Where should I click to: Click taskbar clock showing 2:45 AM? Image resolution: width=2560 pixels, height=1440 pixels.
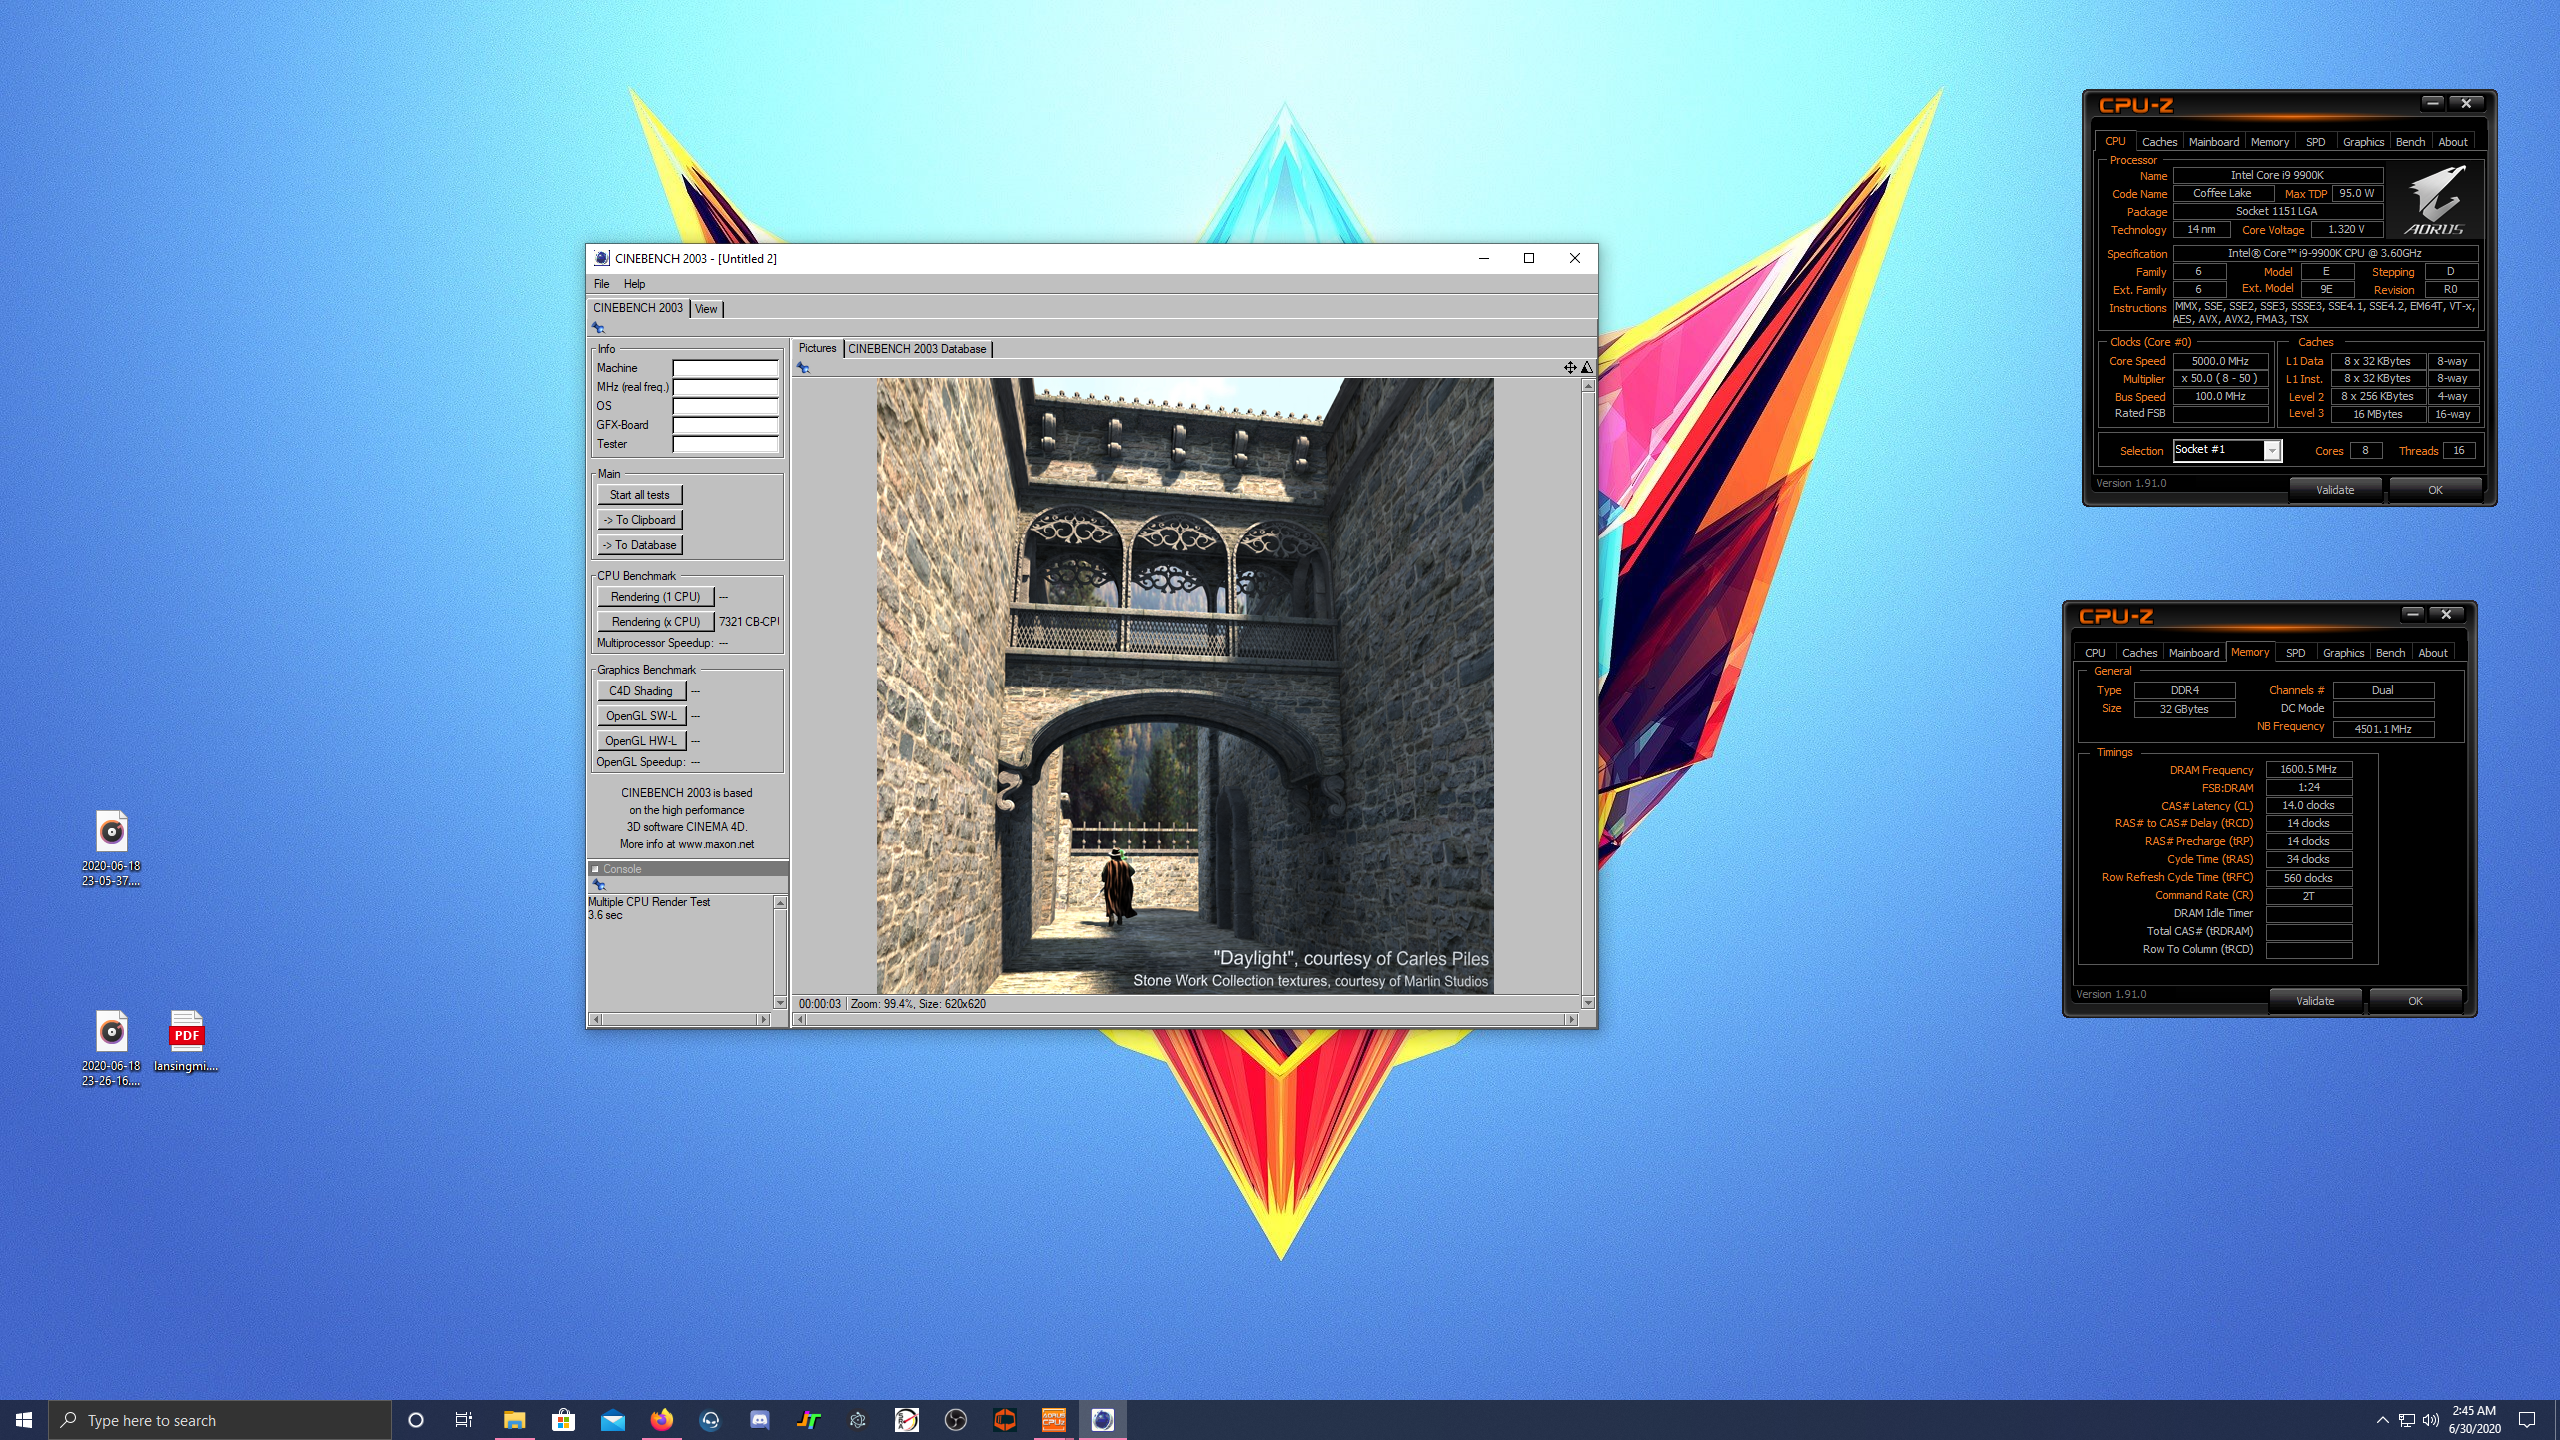pyautogui.click(x=2474, y=1420)
